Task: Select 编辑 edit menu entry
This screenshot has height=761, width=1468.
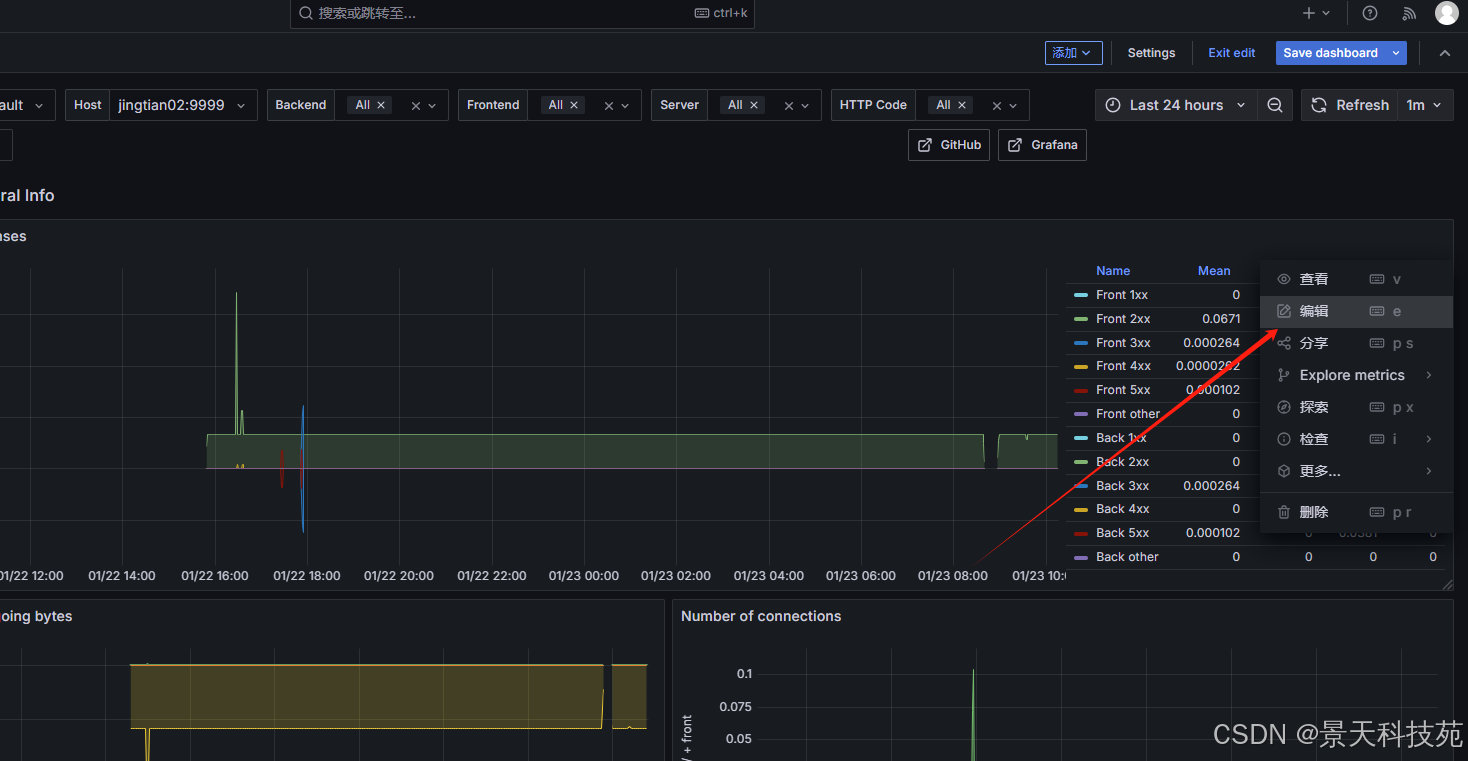Action: pos(1356,312)
